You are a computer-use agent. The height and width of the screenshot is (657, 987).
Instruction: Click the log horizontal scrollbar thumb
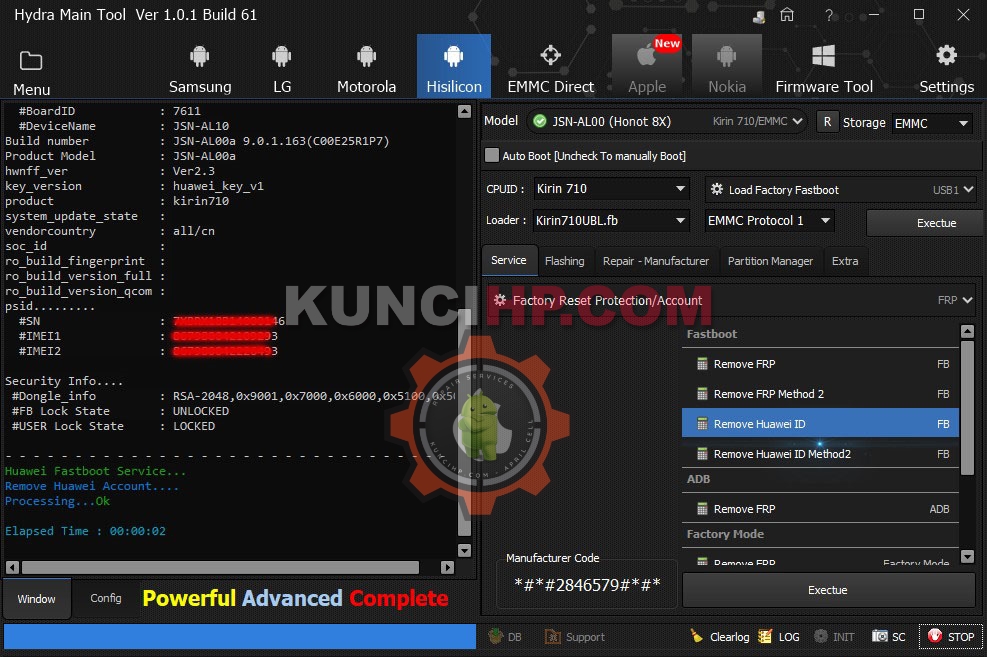point(220,568)
